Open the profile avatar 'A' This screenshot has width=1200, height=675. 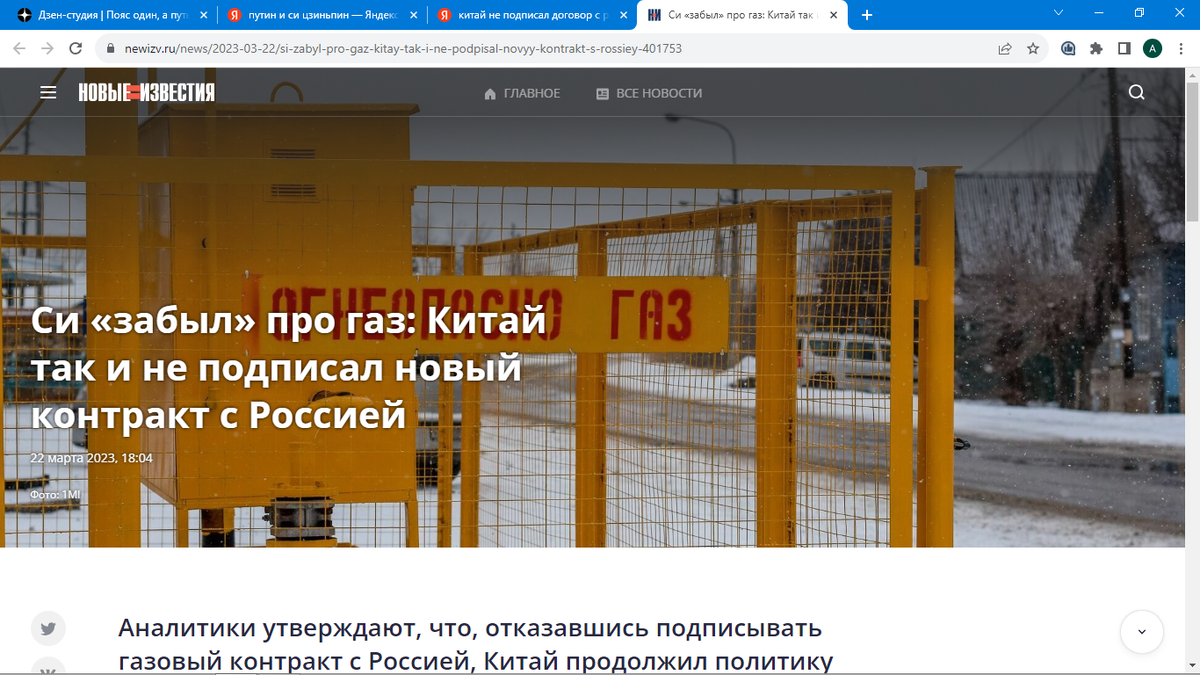[1152, 48]
